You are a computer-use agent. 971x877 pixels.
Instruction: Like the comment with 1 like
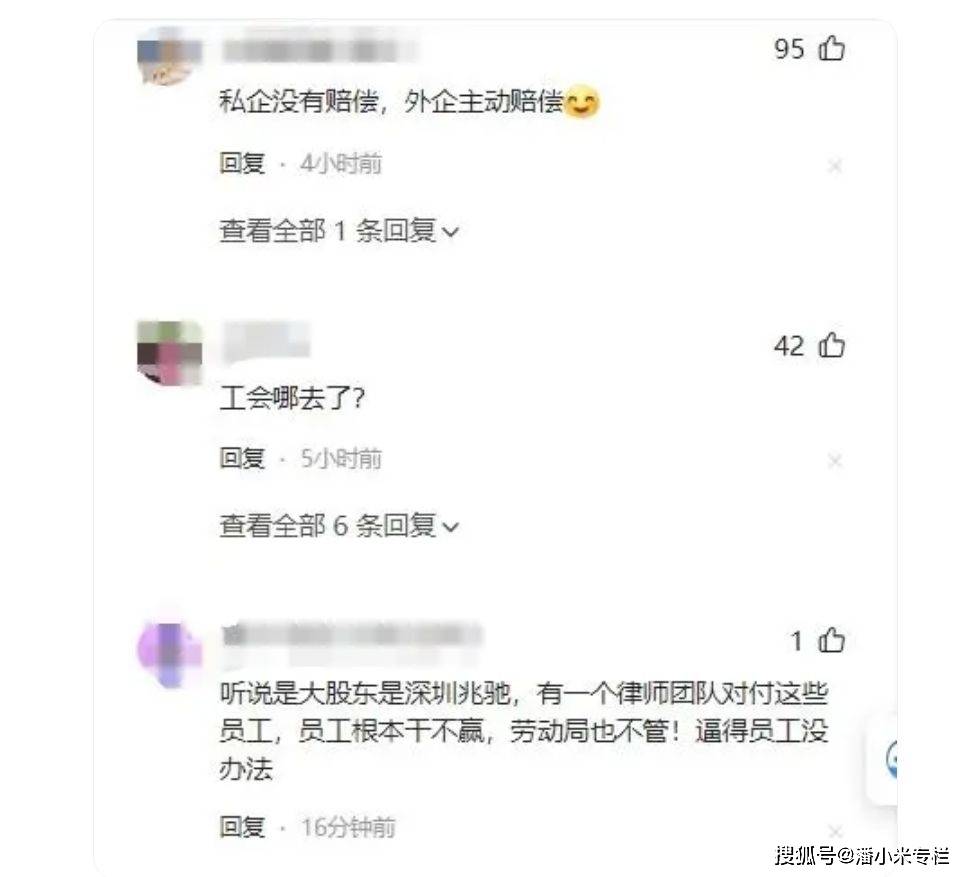point(832,640)
